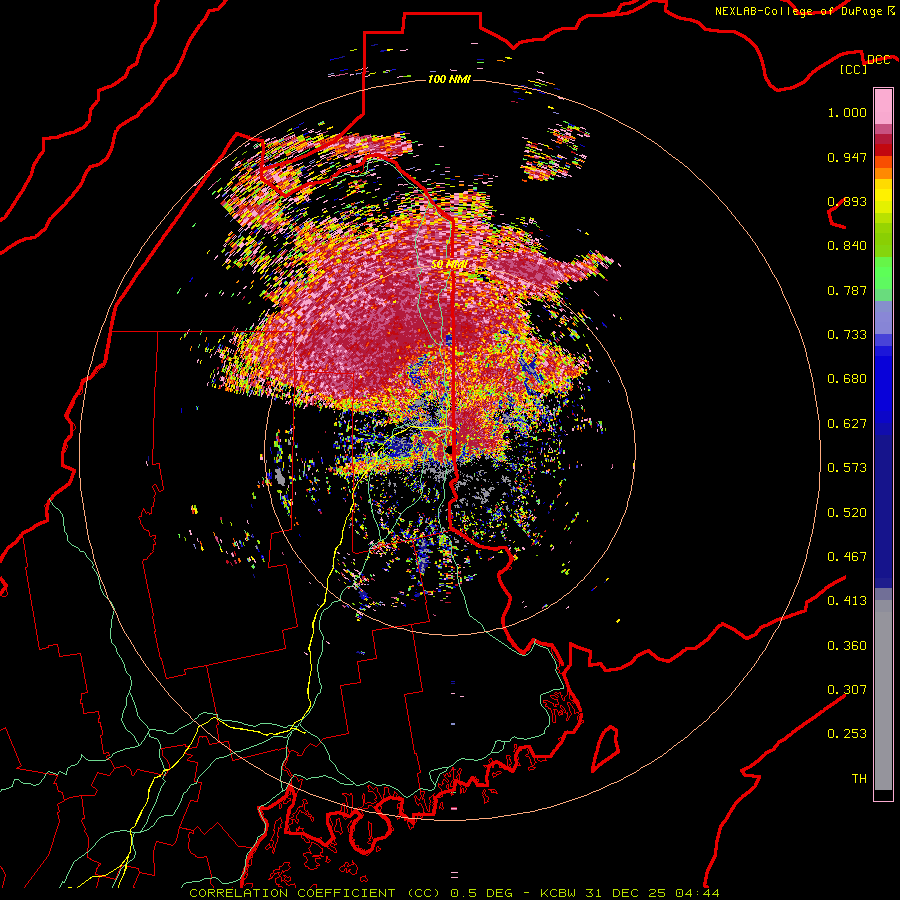Select the 0.467 legend value

pyautogui.click(x=847, y=557)
